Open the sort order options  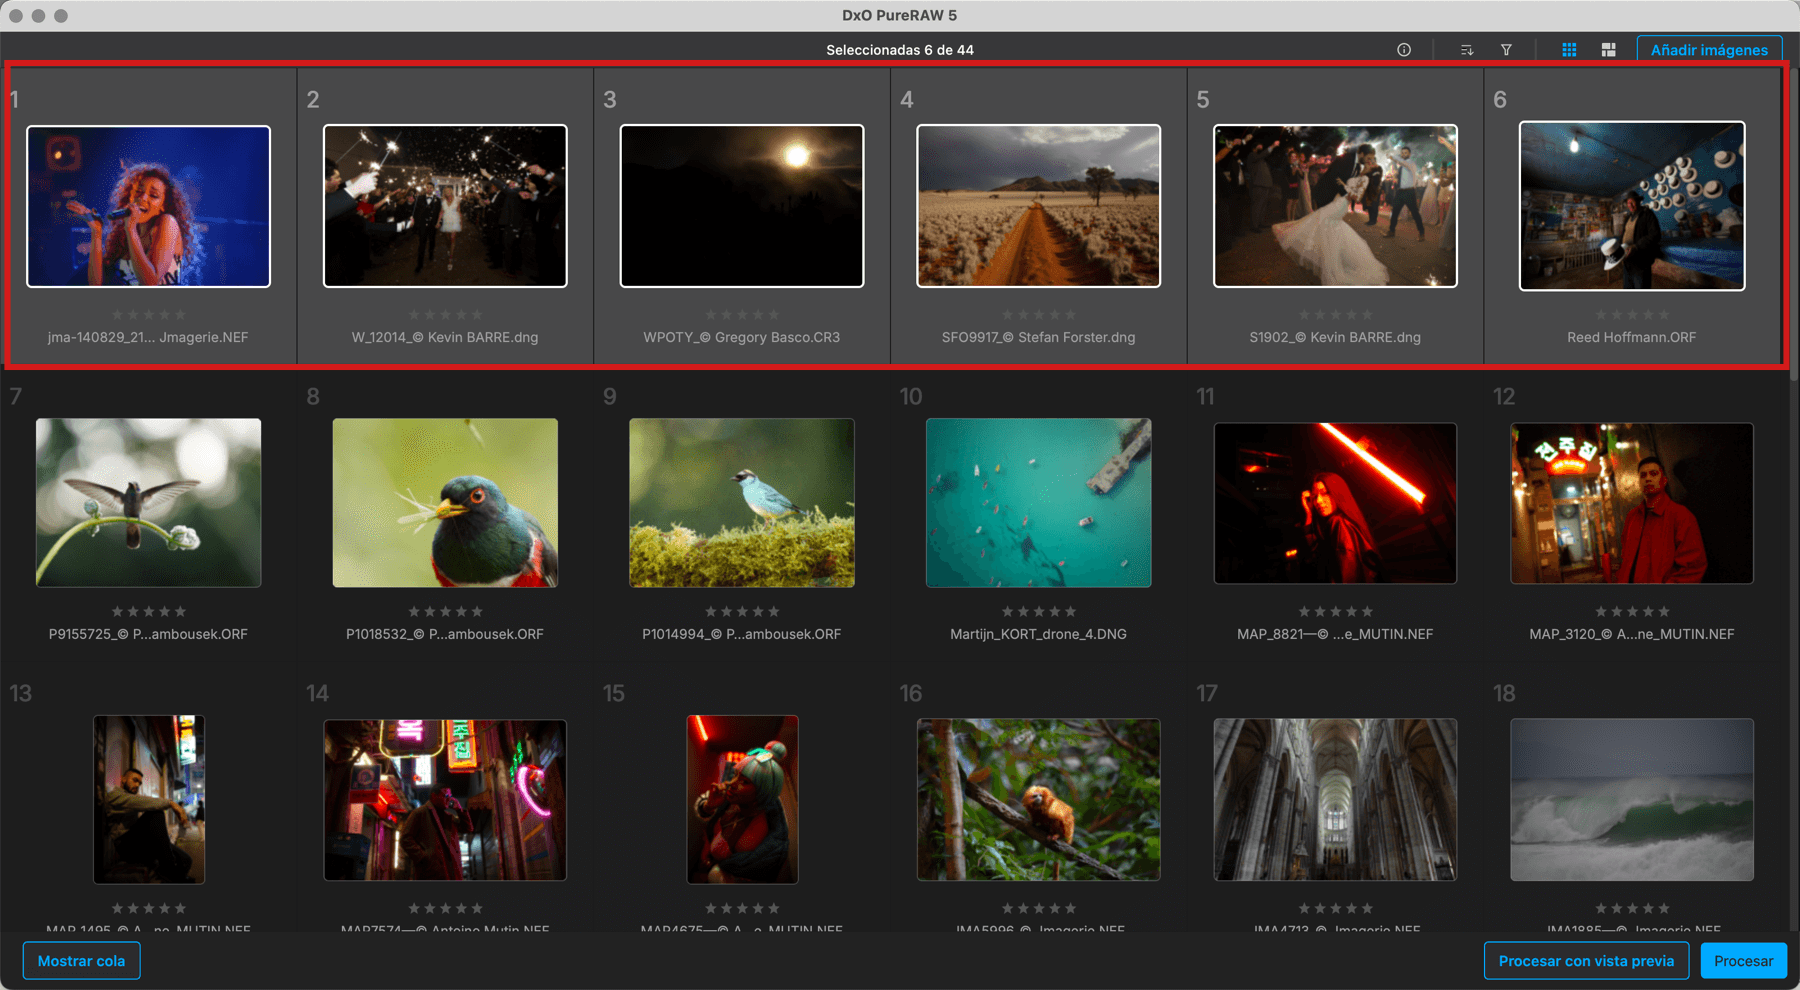1466,50
